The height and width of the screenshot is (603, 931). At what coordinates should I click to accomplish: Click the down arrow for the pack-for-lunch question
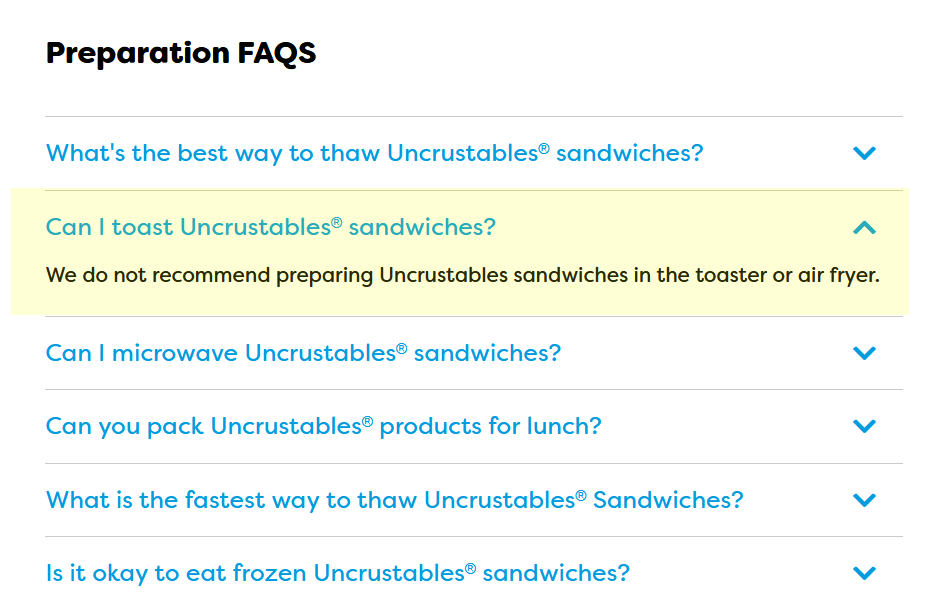pos(864,426)
